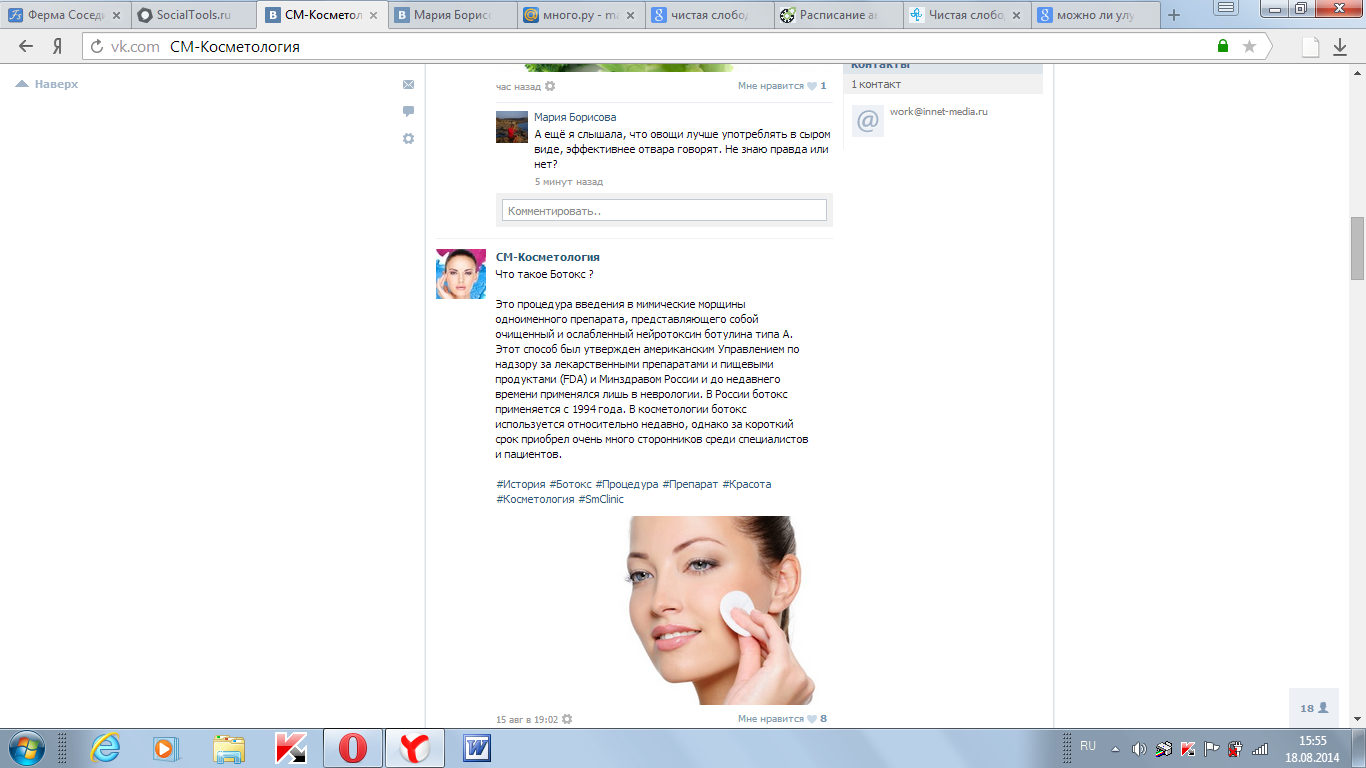Click the 5 минут назад comment time
The height and width of the screenshot is (768, 1366).
pos(569,182)
